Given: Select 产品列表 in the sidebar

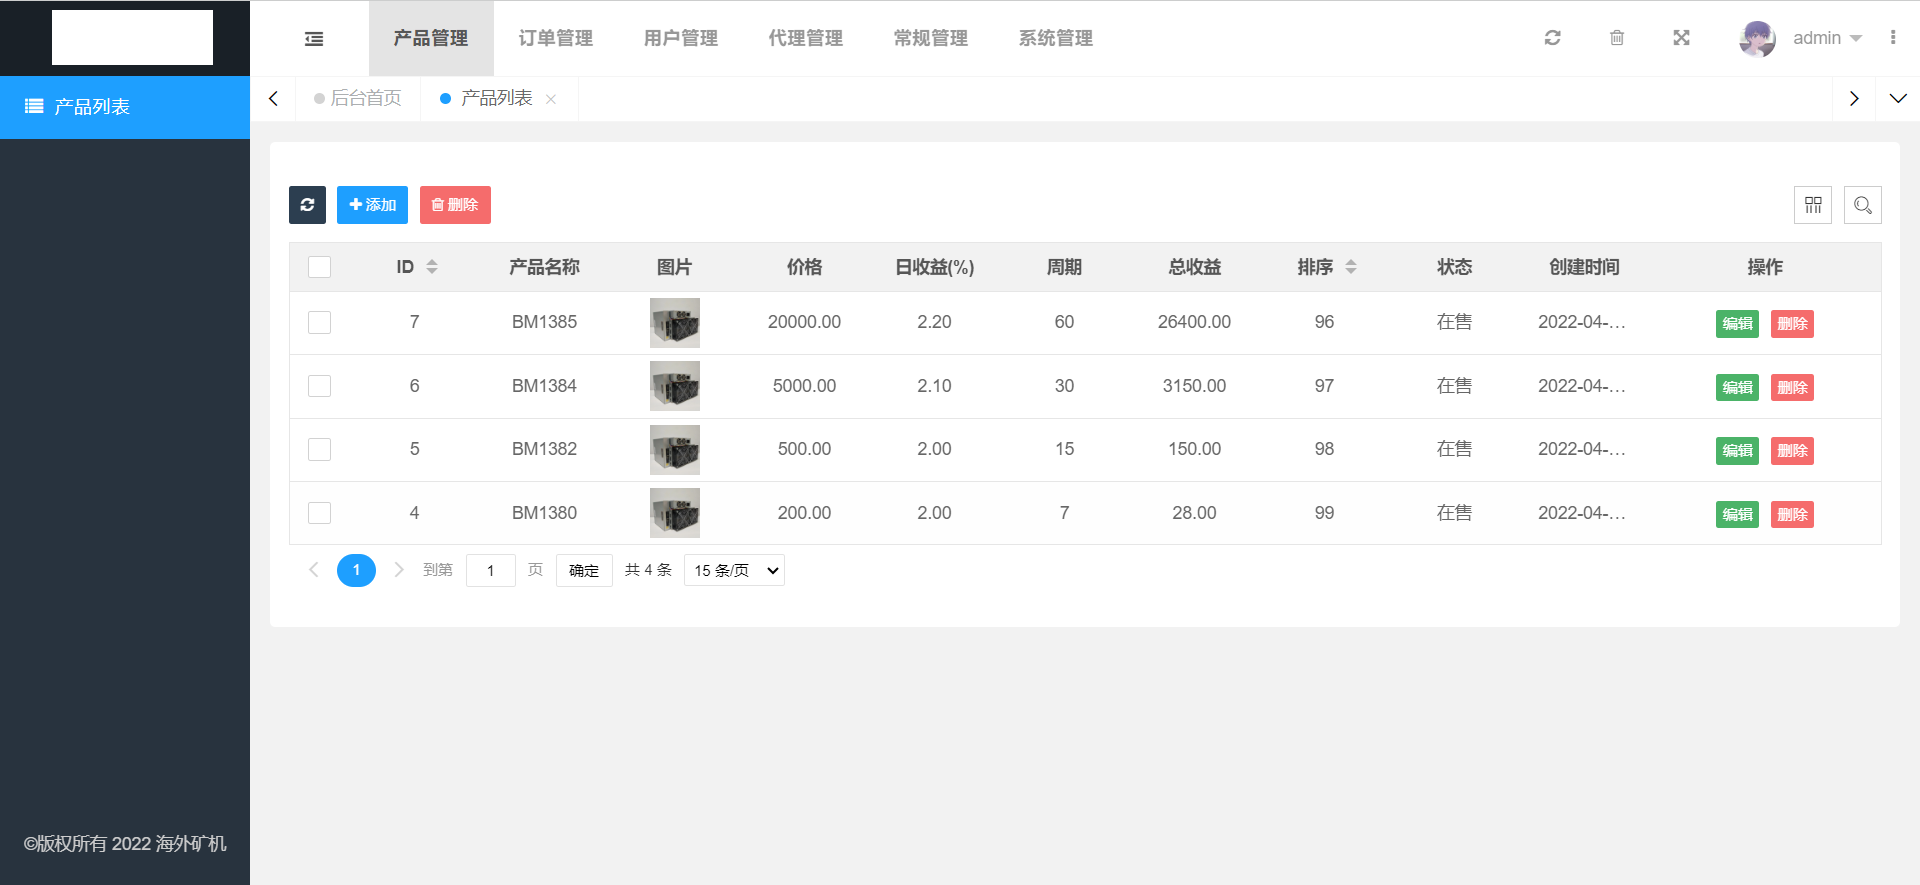Looking at the screenshot, I should (x=125, y=107).
